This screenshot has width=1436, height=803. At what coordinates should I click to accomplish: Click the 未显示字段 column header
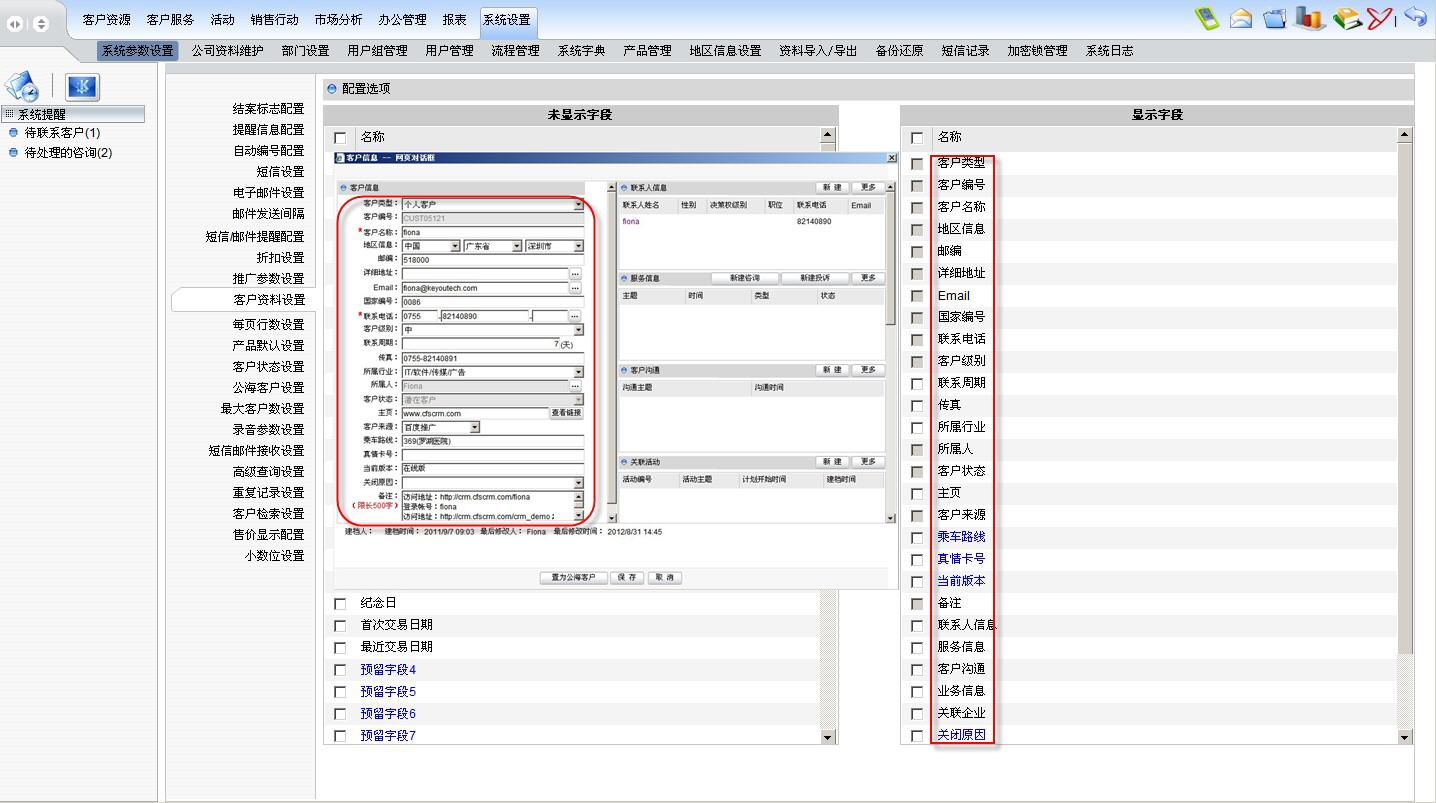point(580,115)
